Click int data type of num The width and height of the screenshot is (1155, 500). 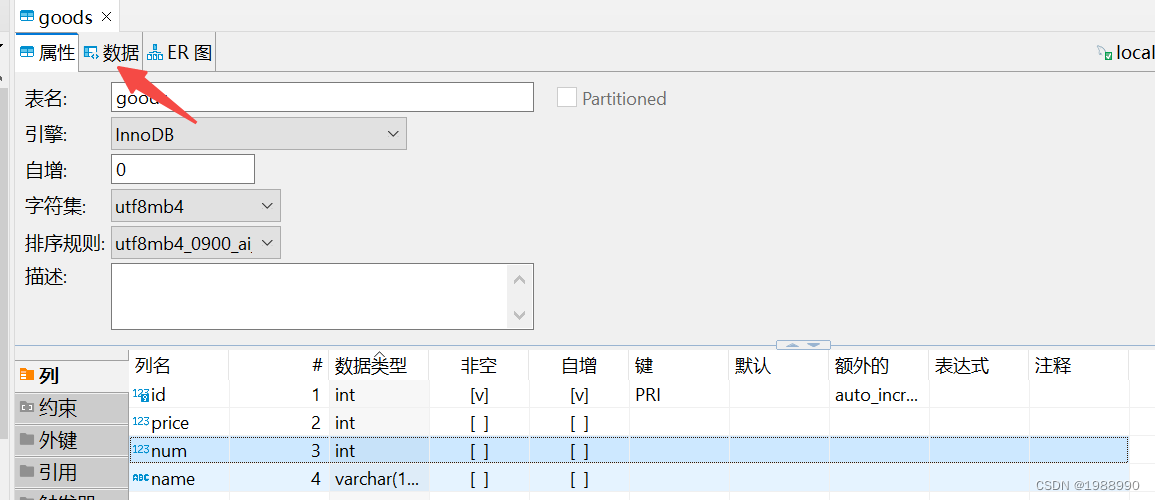click(x=379, y=451)
